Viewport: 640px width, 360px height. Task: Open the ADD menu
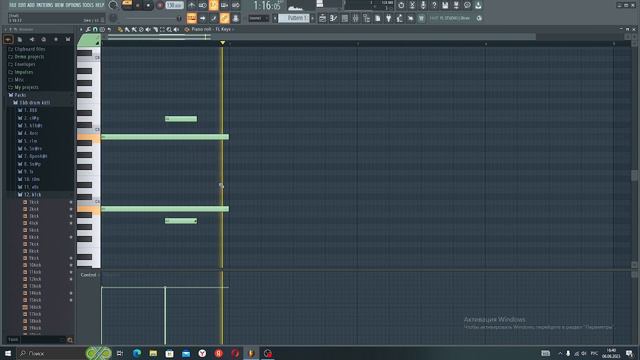click(31, 5)
